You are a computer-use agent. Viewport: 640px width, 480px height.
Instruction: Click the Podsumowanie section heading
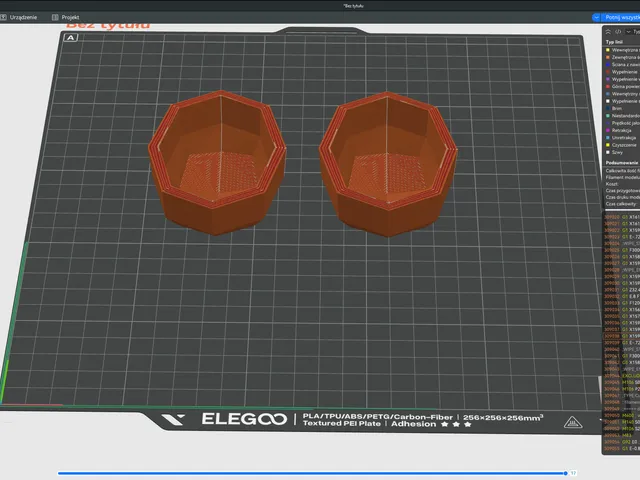pos(622,162)
